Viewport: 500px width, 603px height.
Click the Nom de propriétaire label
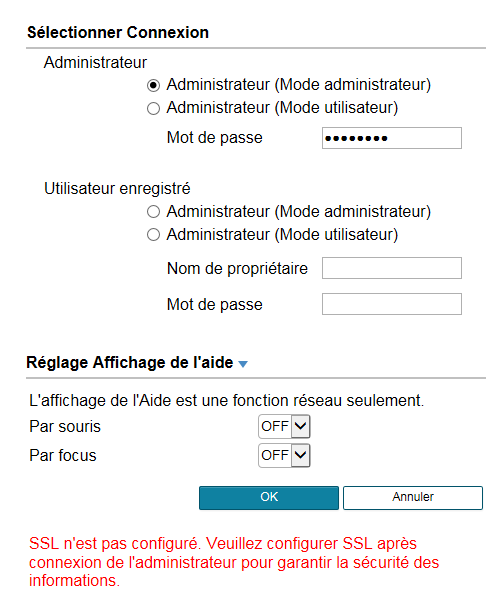point(237,269)
